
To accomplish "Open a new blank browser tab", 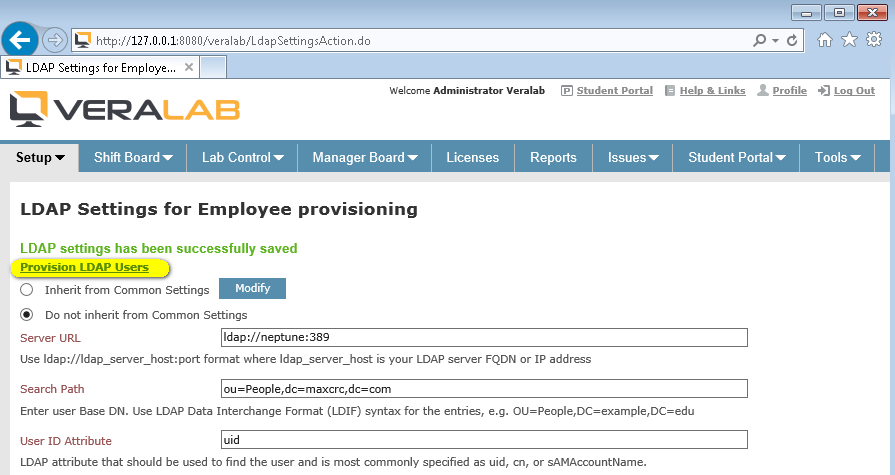I will click(x=213, y=67).
